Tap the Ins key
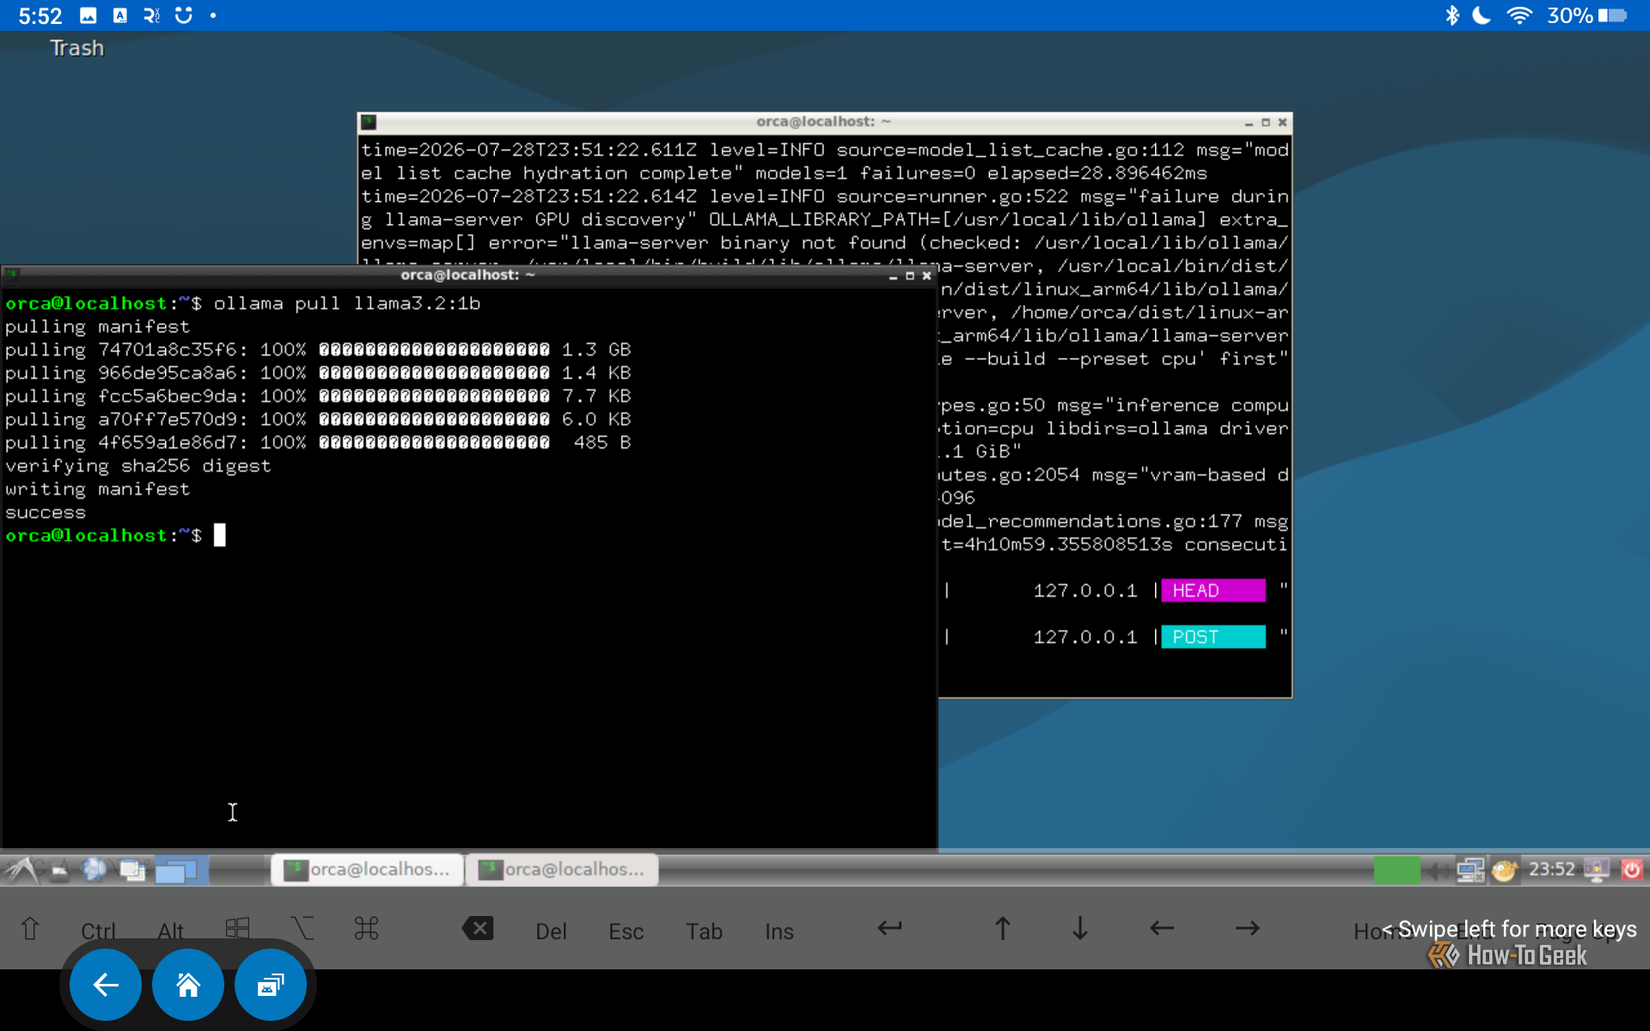The image size is (1650, 1031). (779, 931)
